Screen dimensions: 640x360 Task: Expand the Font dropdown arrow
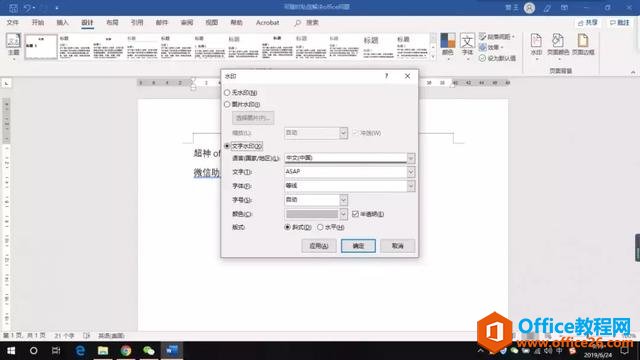411,186
